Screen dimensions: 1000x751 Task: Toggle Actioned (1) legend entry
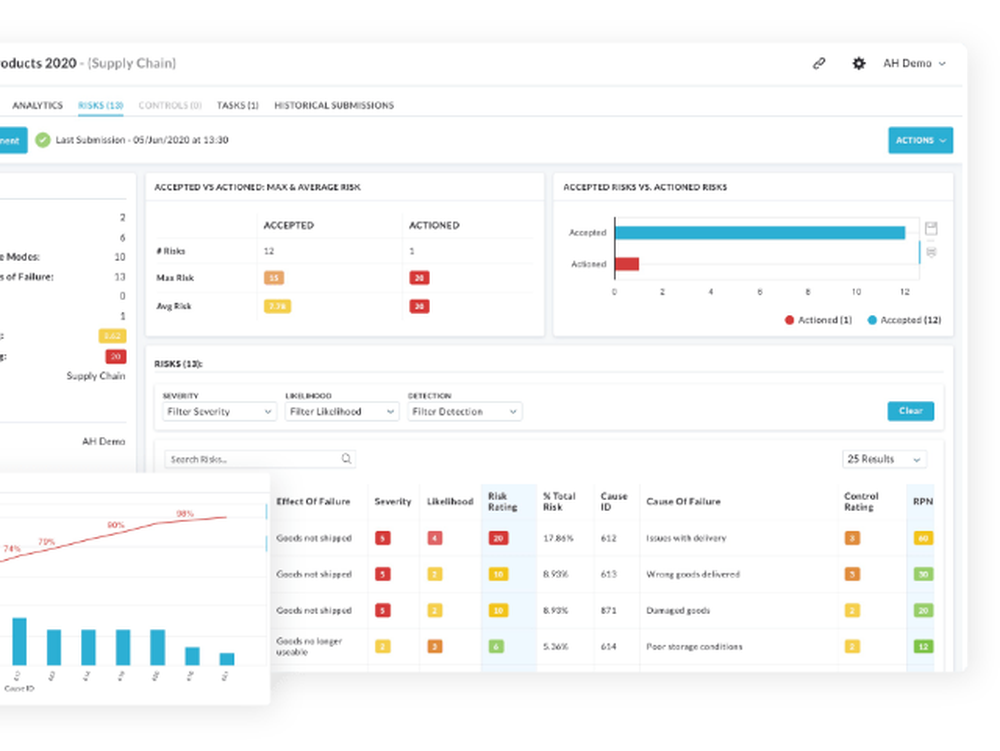818,320
